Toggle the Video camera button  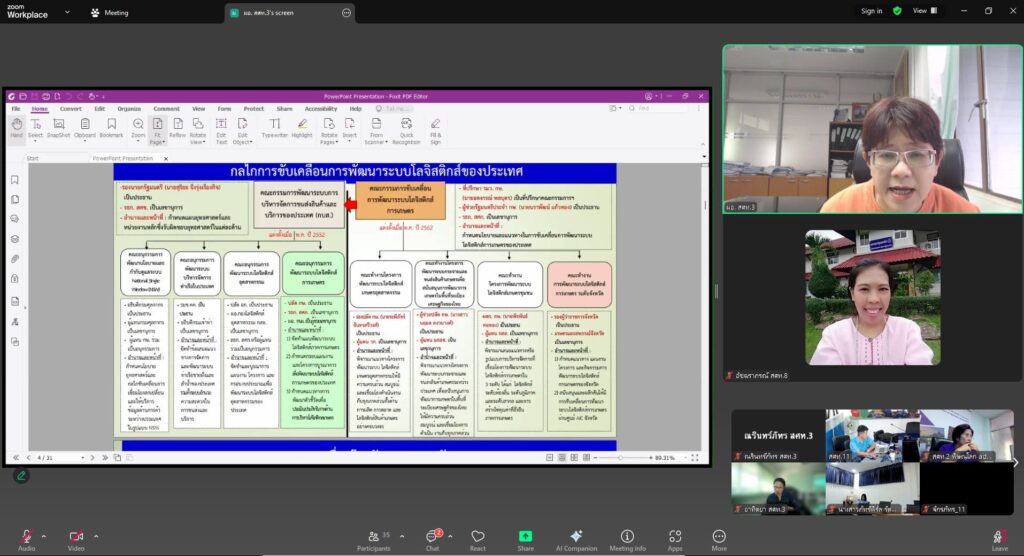(75, 537)
